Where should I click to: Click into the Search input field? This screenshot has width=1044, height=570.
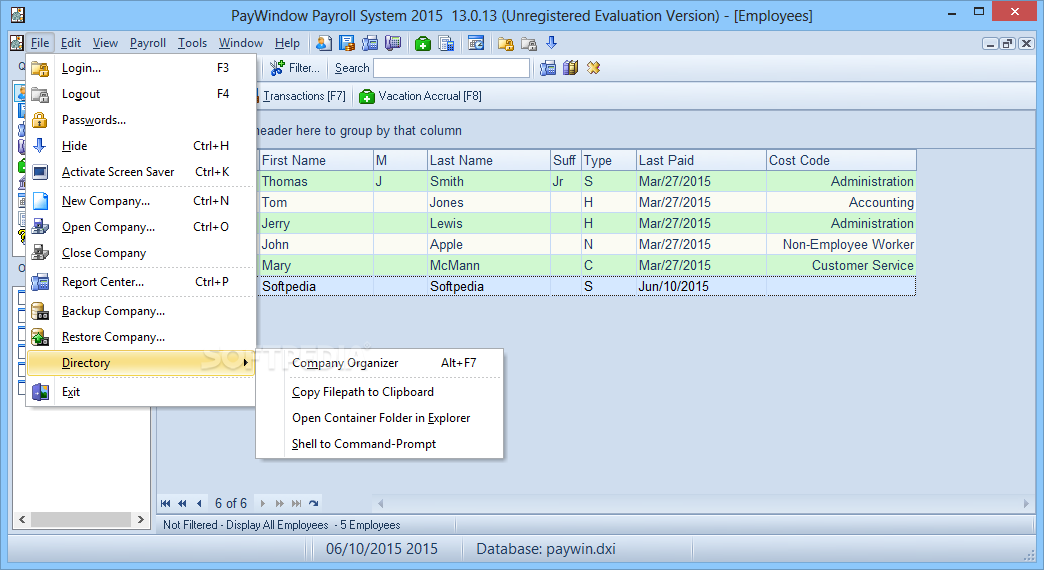tap(451, 68)
